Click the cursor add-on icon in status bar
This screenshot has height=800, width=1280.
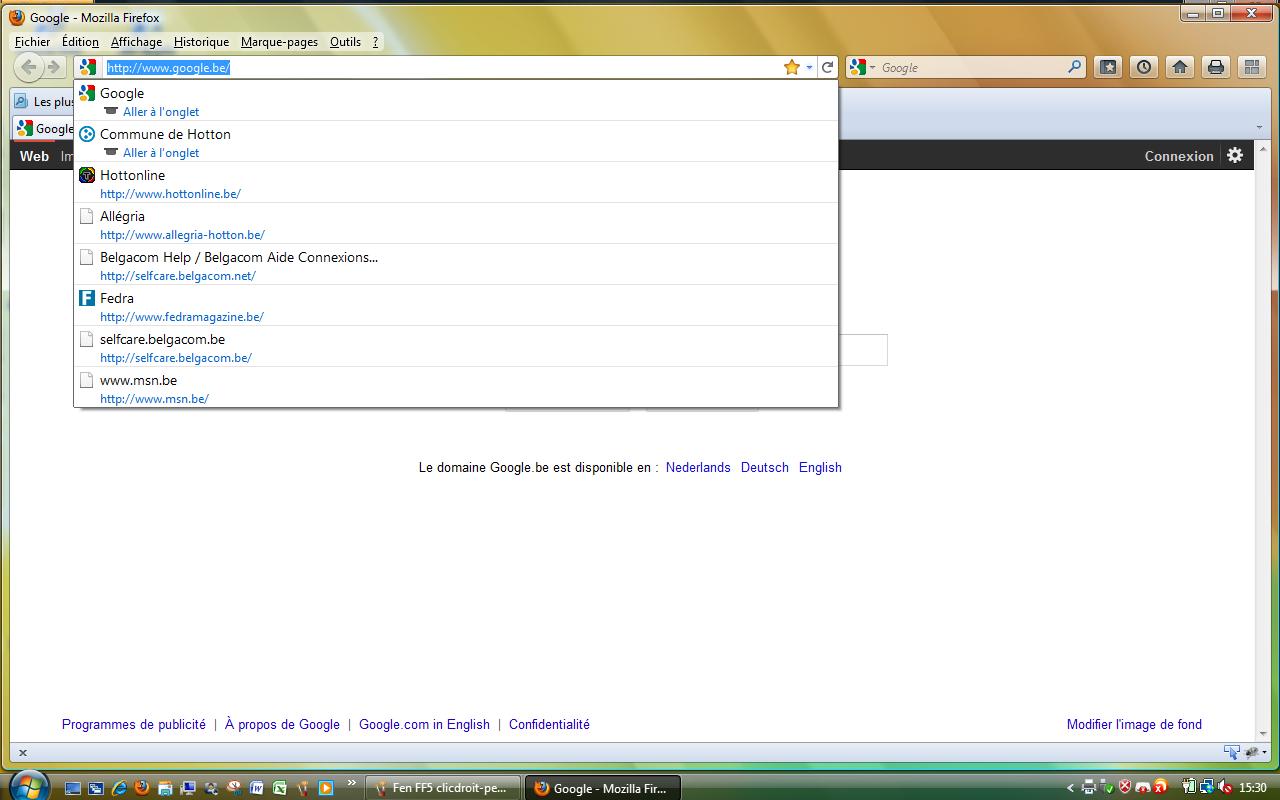coord(1232,752)
